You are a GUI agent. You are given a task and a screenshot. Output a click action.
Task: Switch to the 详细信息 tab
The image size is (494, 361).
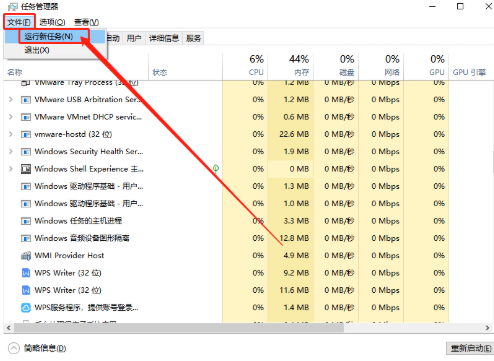[x=164, y=38]
